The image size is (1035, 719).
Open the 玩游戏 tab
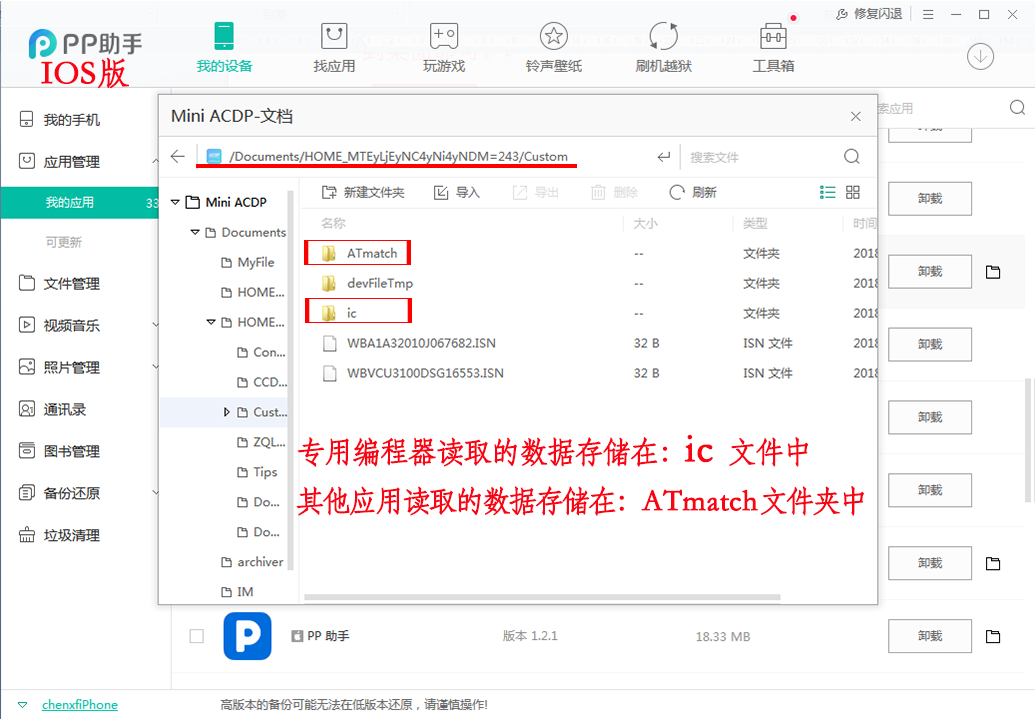coord(444,48)
